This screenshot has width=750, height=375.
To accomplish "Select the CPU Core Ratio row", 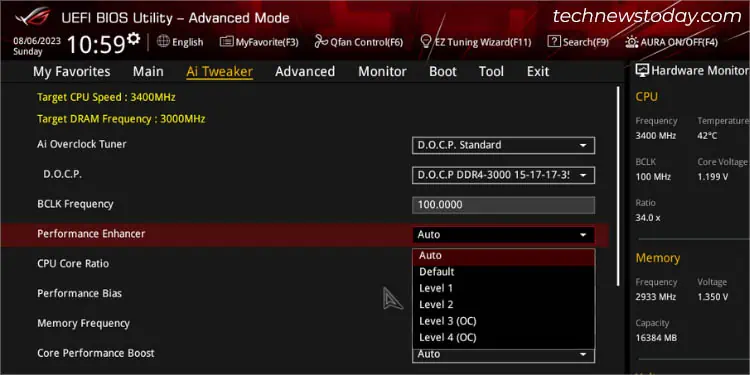I will (73, 264).
